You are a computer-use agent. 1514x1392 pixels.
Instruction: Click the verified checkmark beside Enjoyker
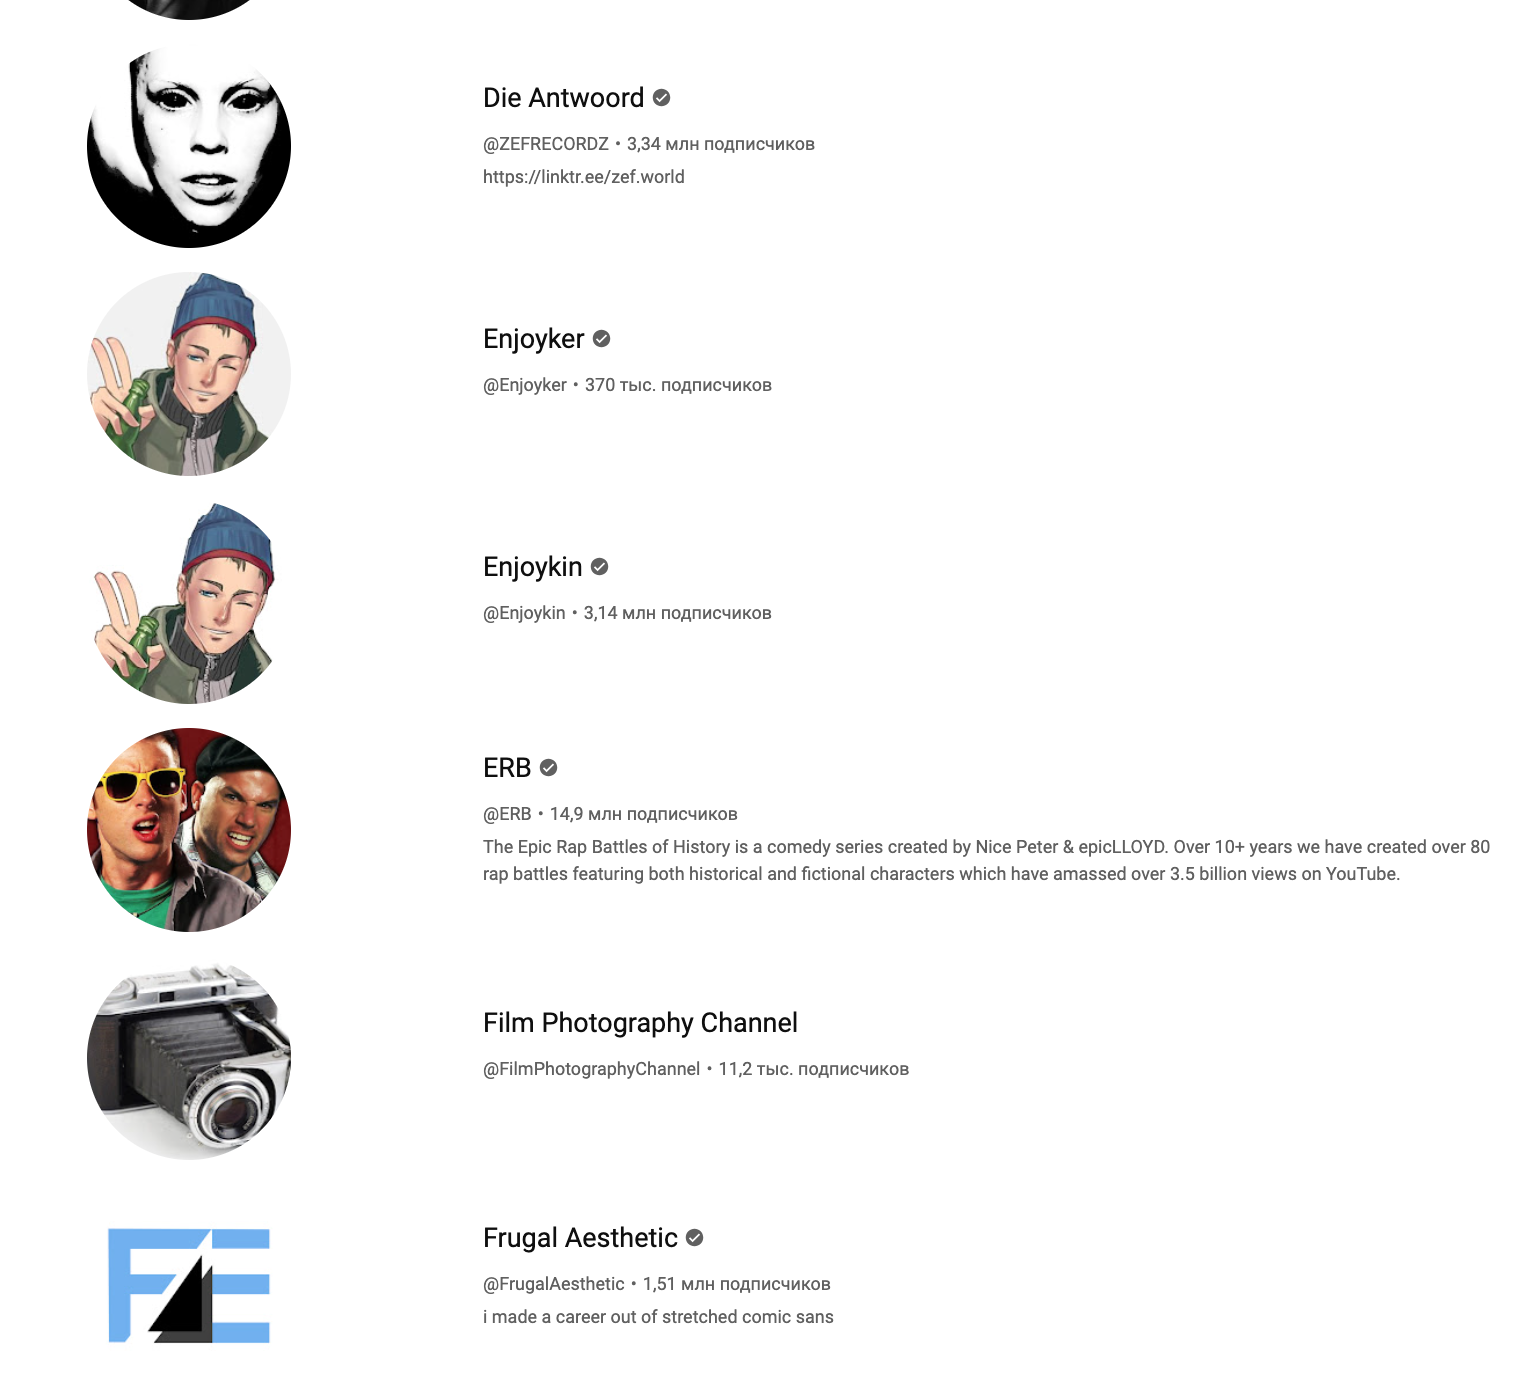click(x=601, y=339)
